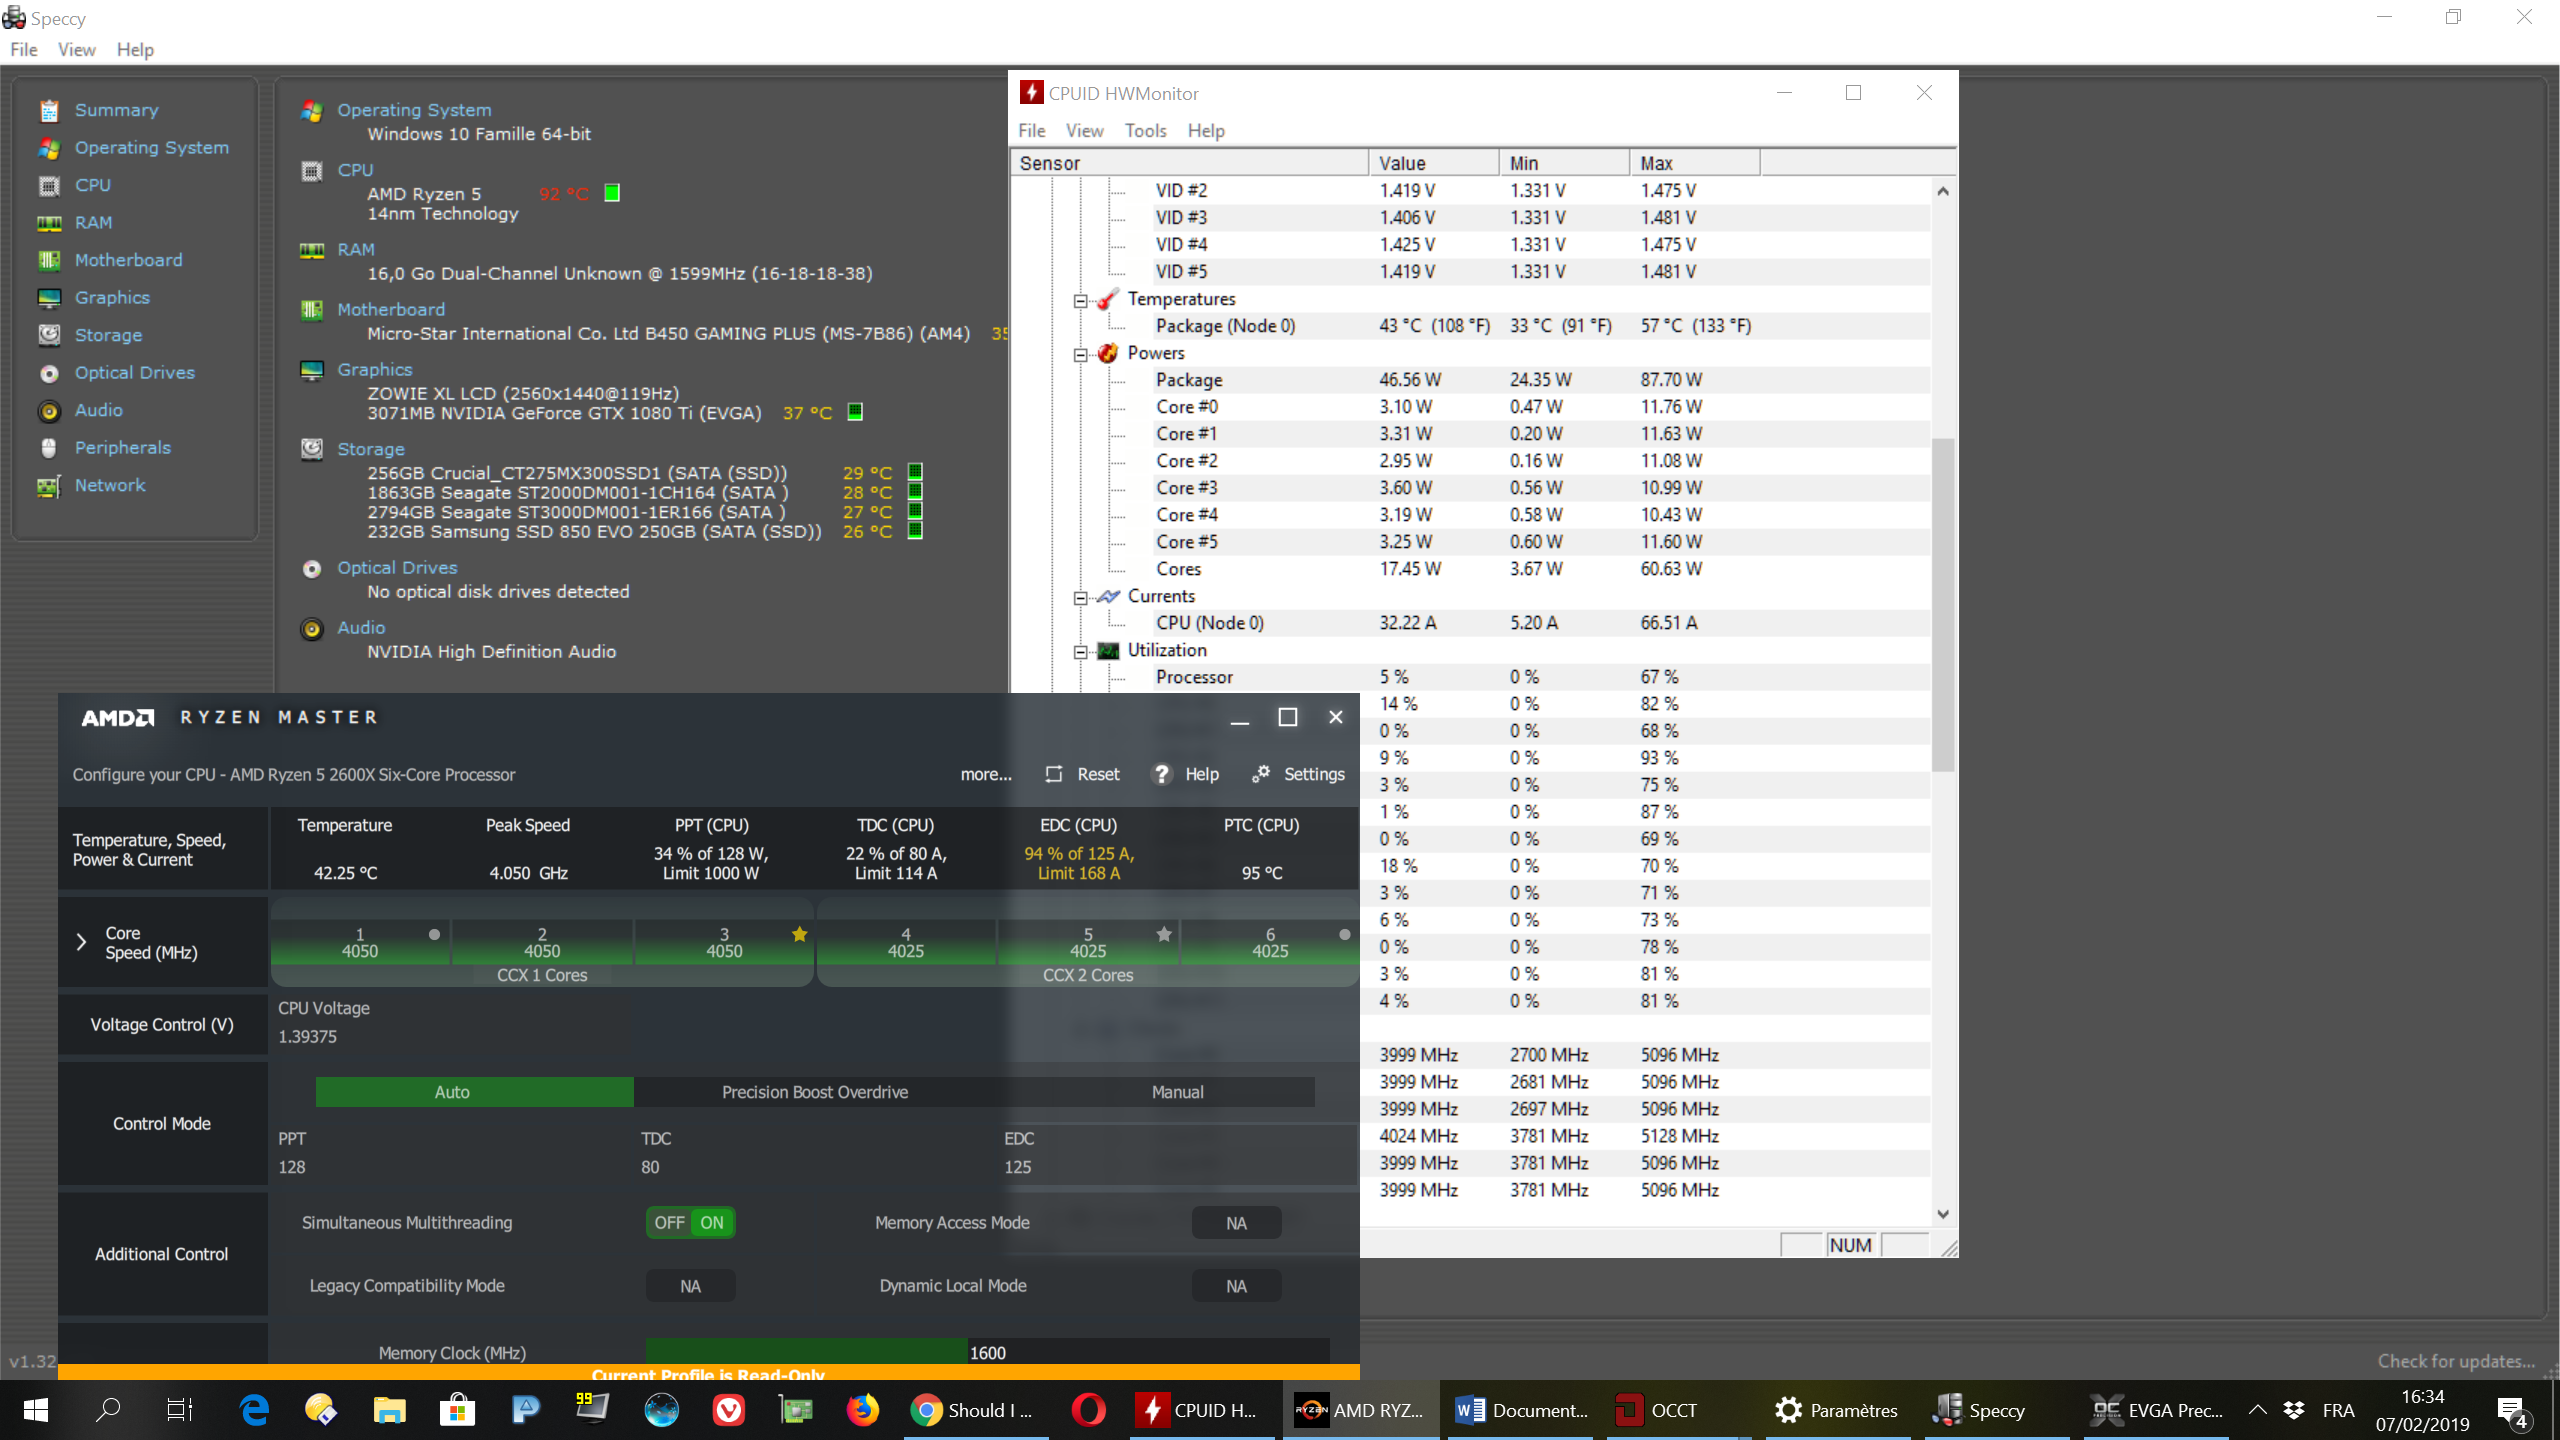
Task: Open notification center on taskbar
Action: pyautogui.click(x=2513, y=1410)
